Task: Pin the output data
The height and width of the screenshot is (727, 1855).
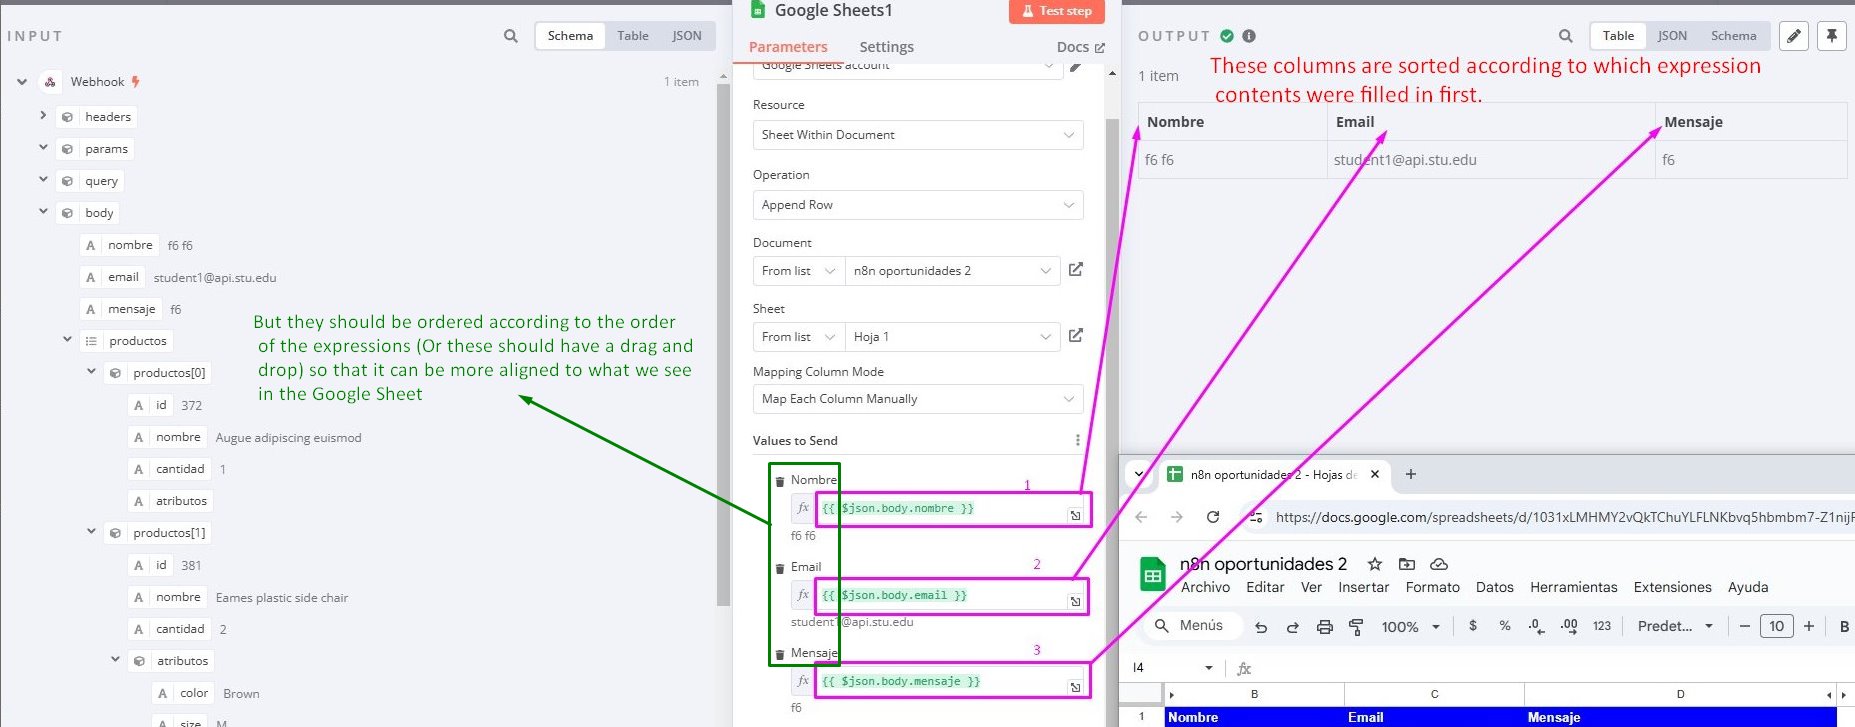Action: pos(1832,36)
